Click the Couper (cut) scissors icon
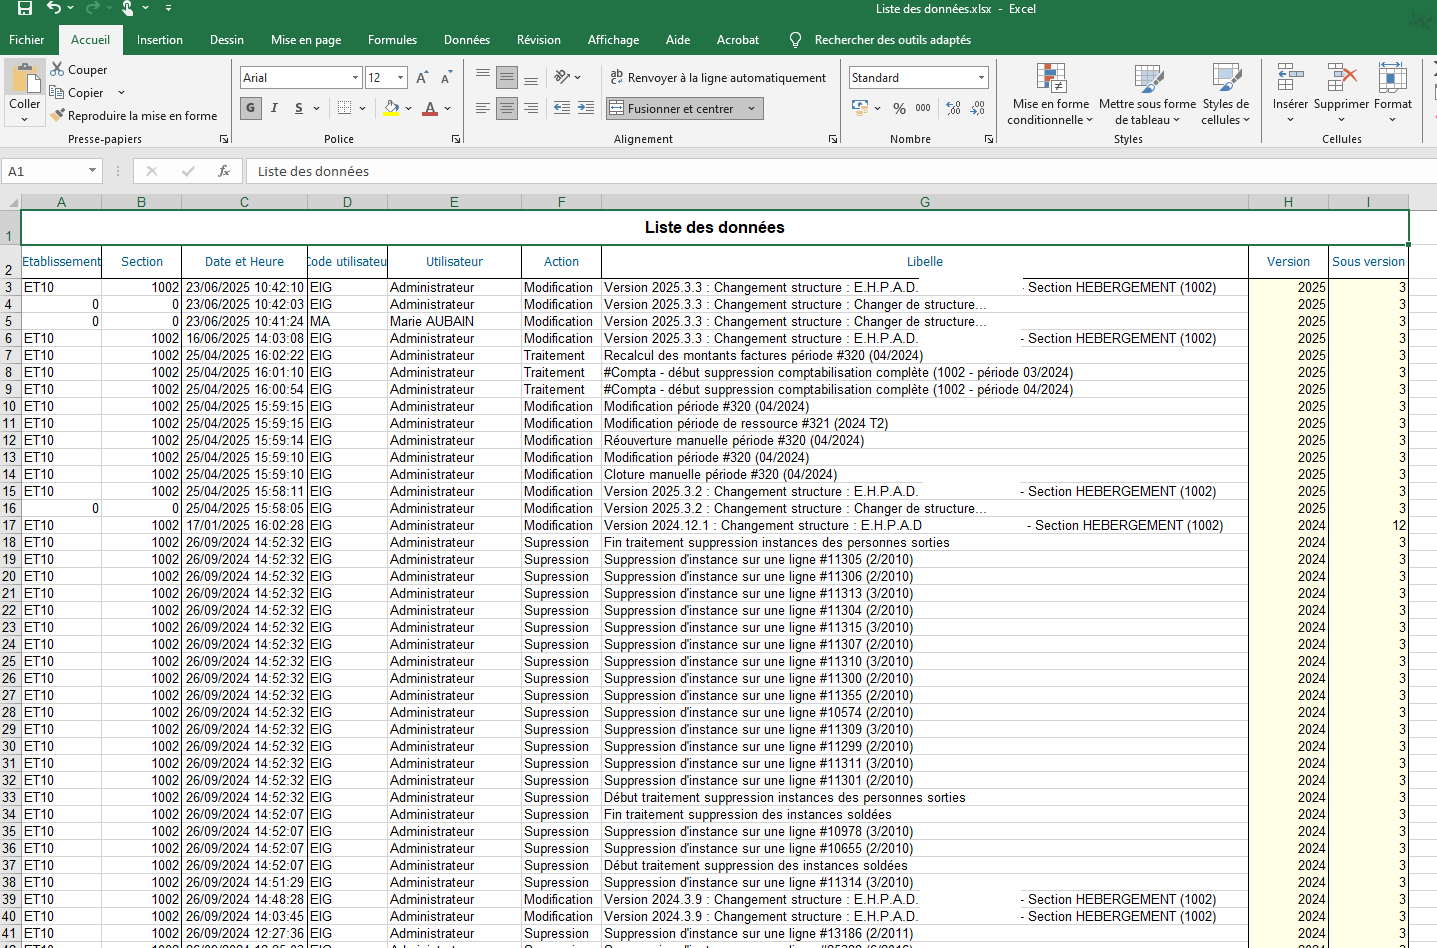 click(x=58, y=70)
